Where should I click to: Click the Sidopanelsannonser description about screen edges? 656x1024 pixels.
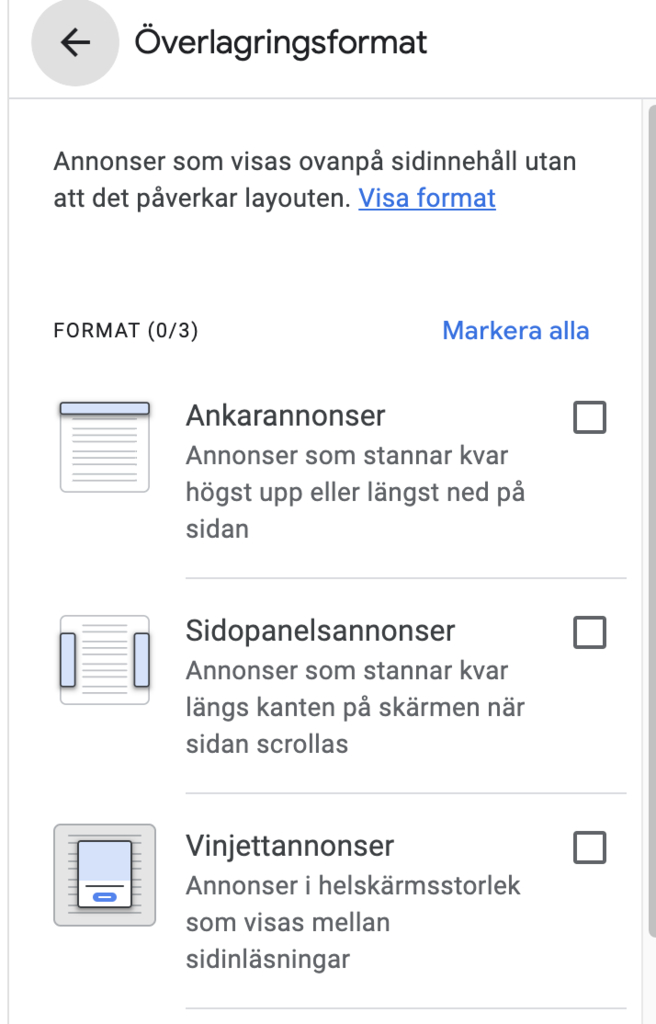[355, 707]
